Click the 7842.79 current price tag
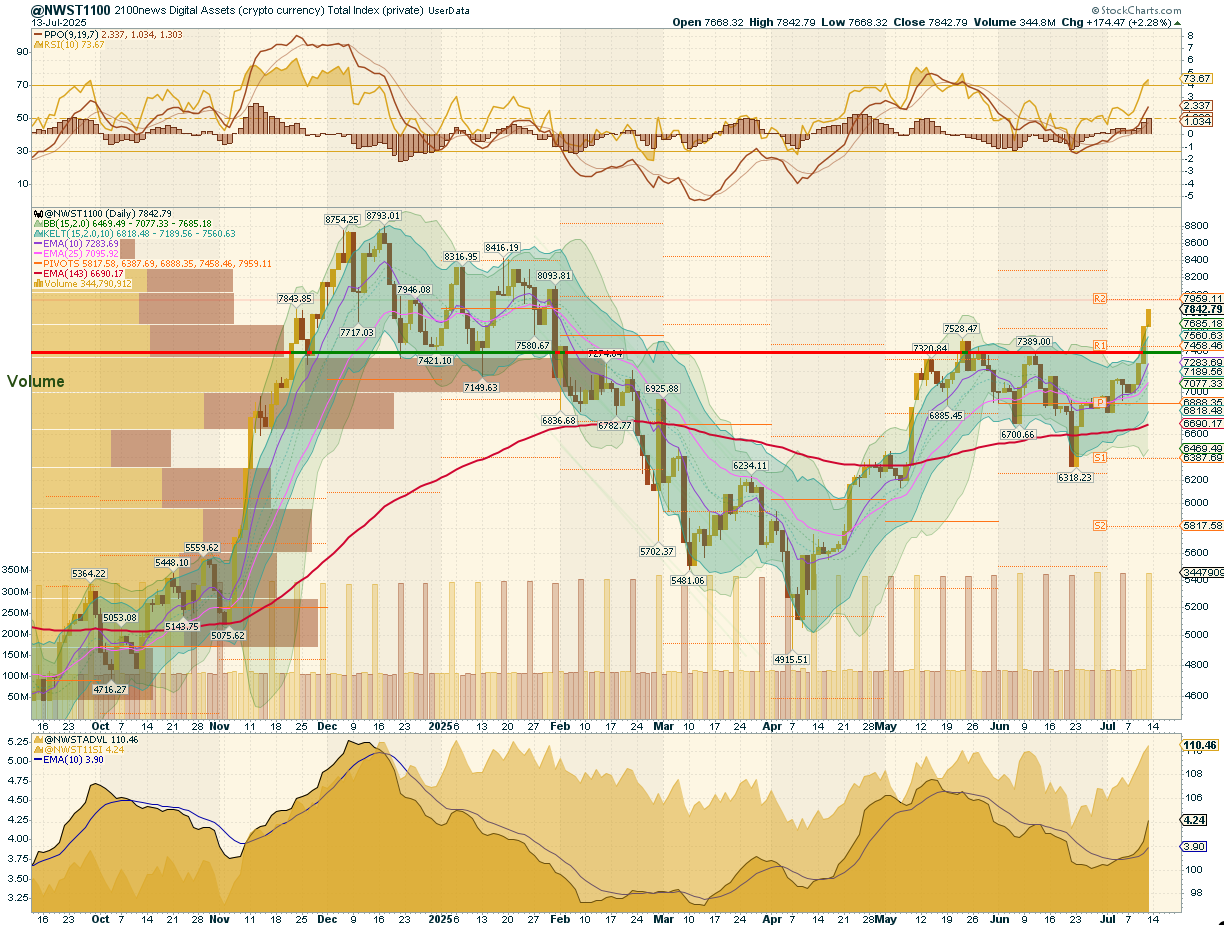Viewport: 1224px width, 925px height. 1201,310
